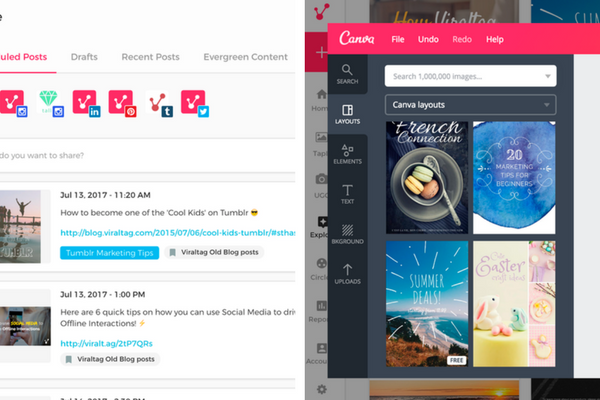Select the Layouts panel in Canva

coord(347,114)
